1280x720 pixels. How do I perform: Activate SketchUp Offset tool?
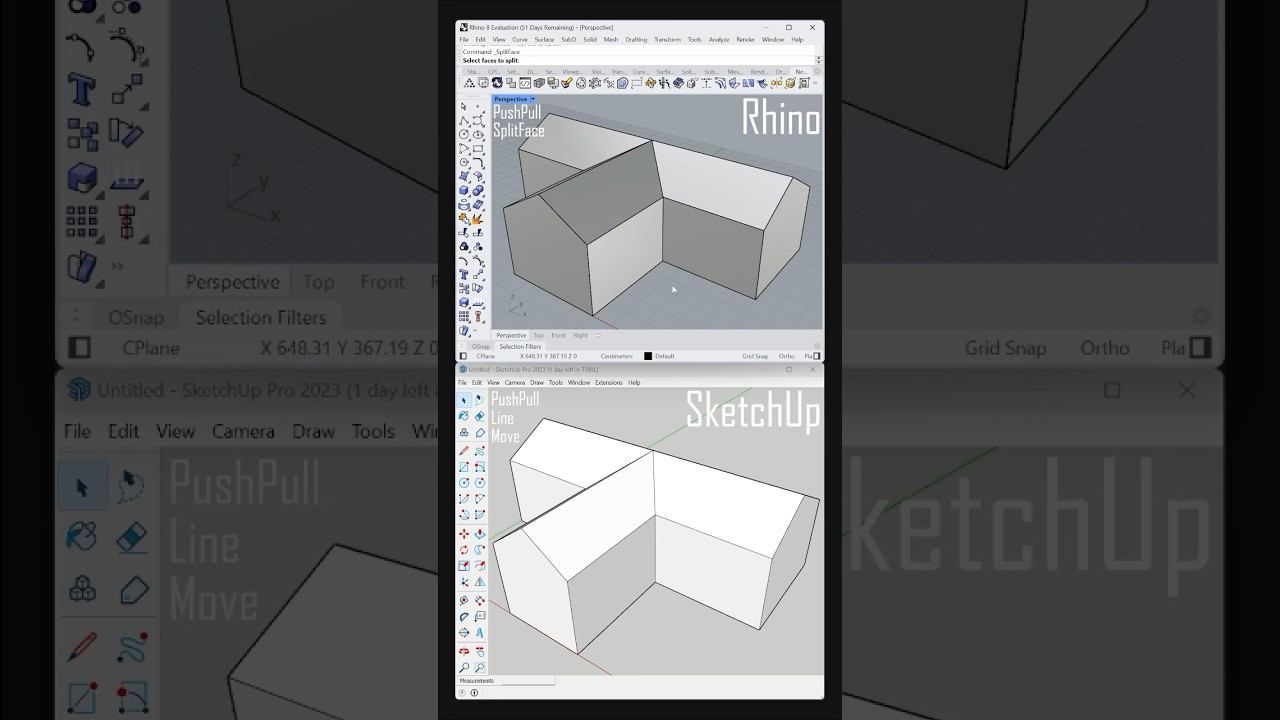480,566
